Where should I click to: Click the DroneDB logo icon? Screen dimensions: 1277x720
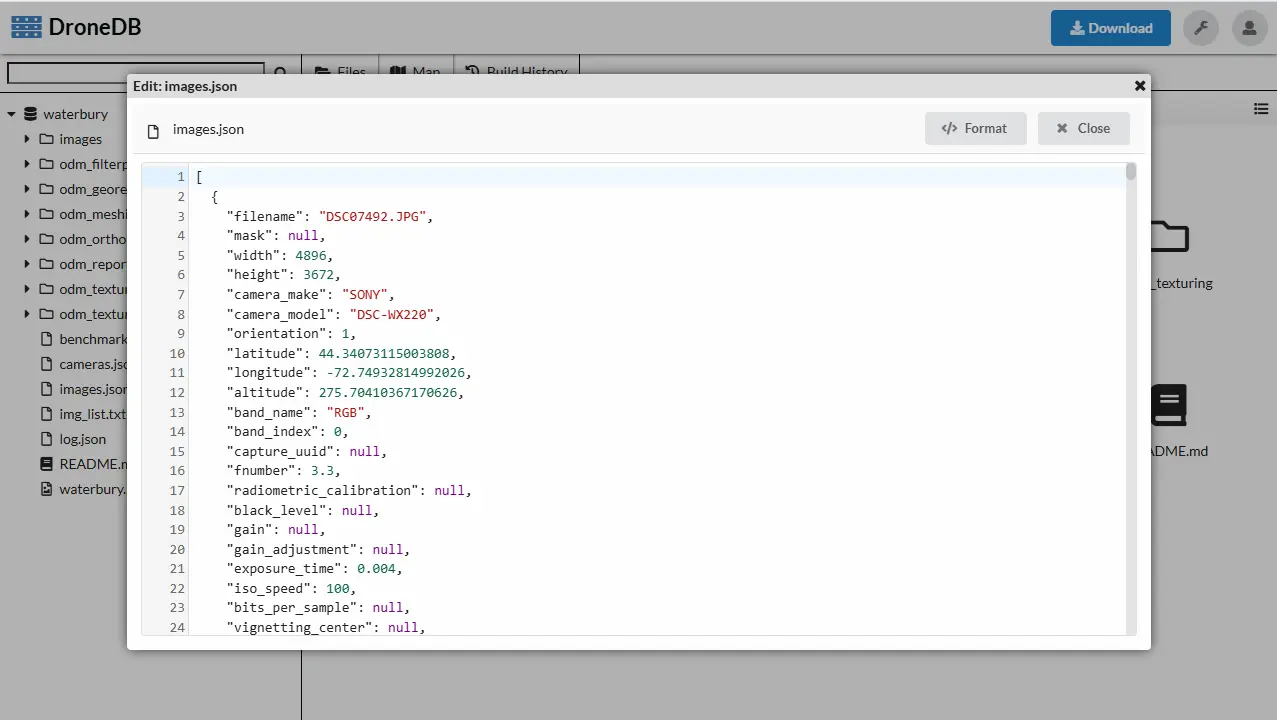26,27
